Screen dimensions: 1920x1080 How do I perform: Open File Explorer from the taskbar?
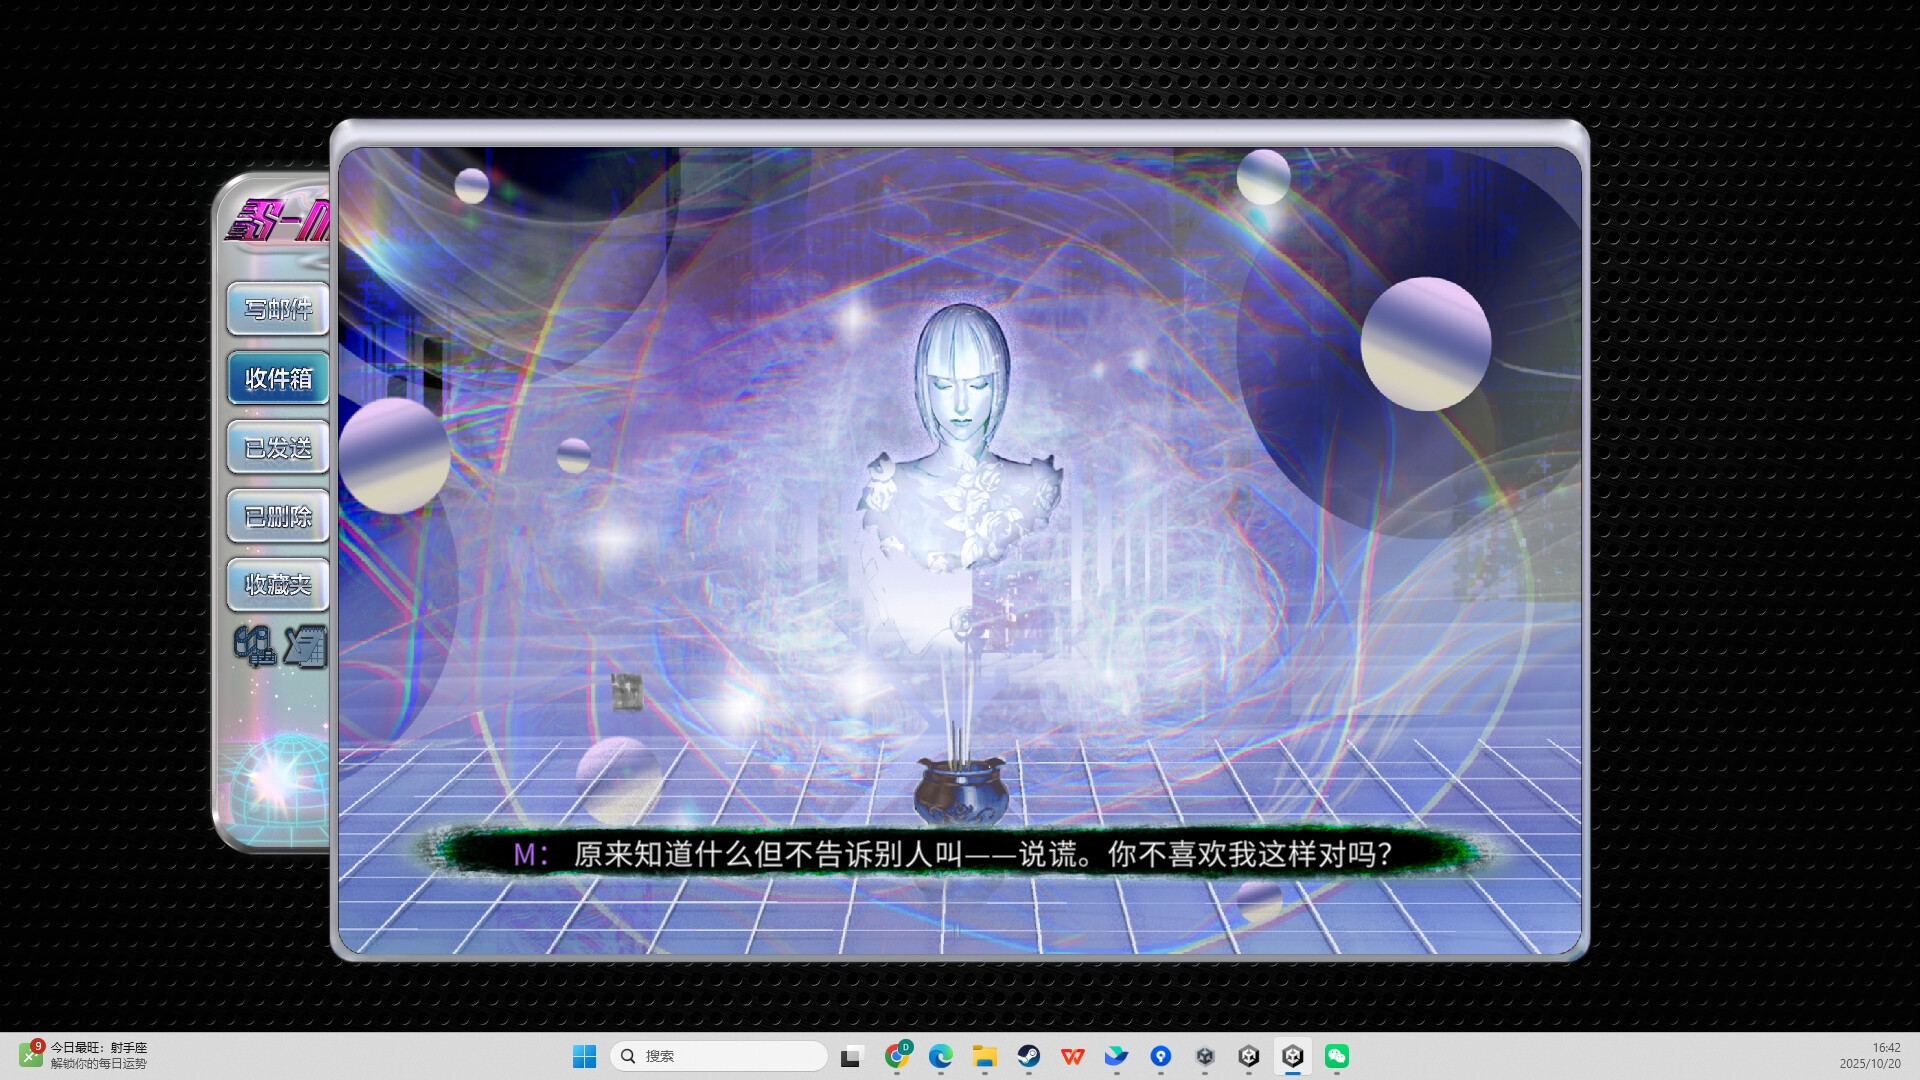(984, 1056)
